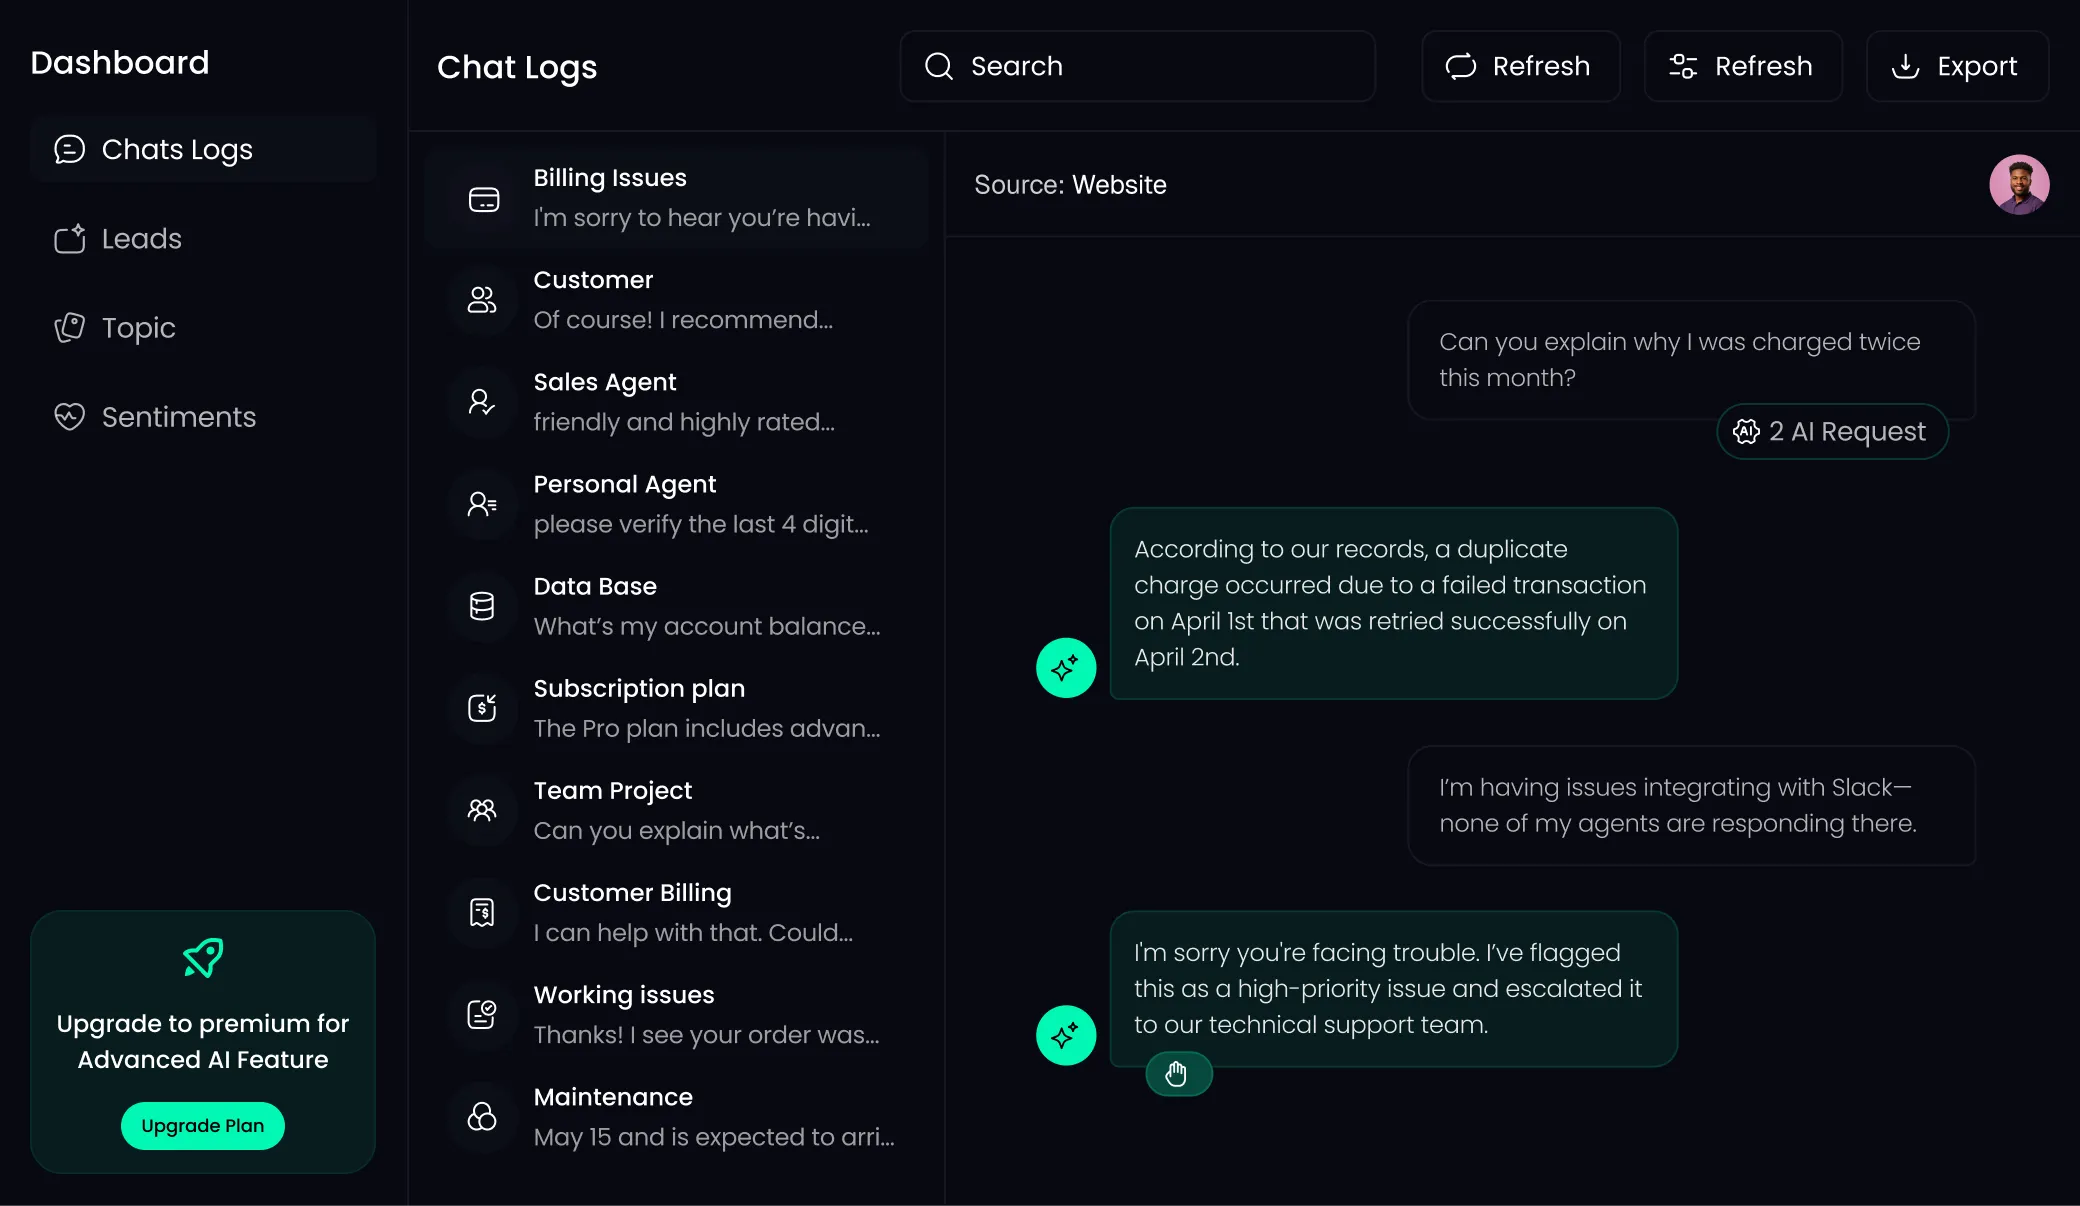Open the Chats Logs sidebar item
Screen dimensions: 2080x1206
point(176,150)
